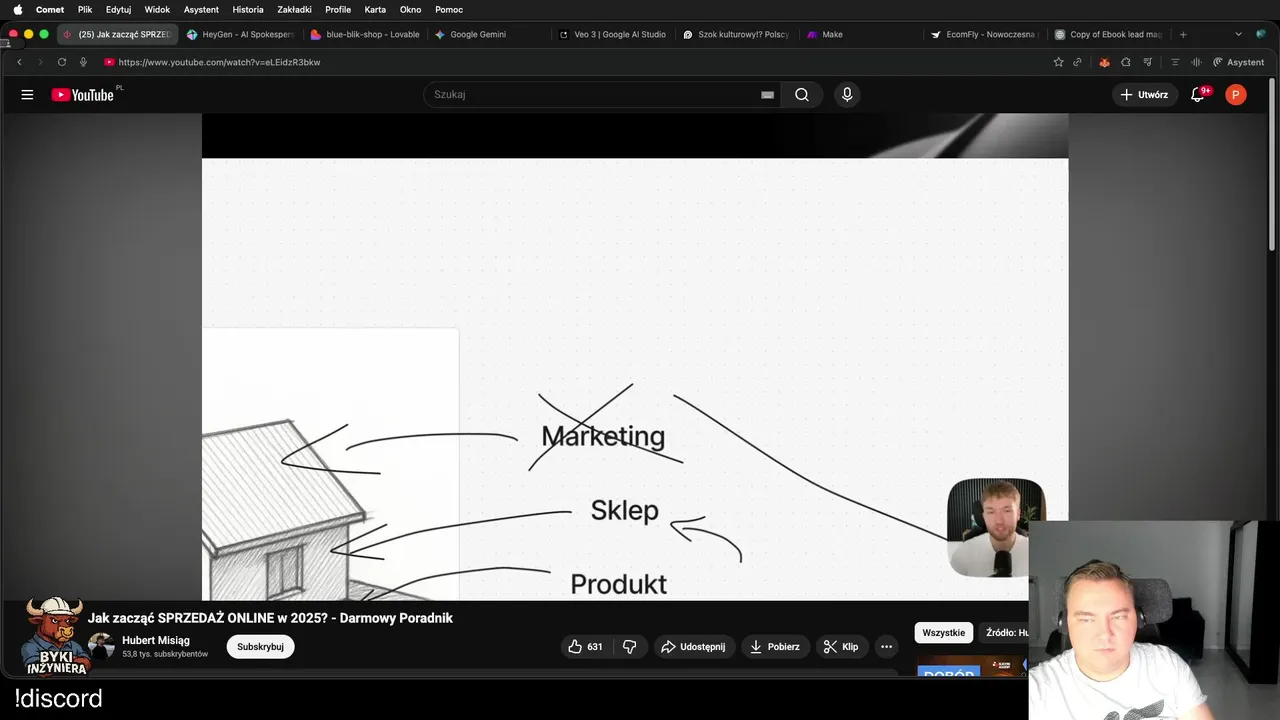This screenshot has height=720, width=1280.
Task: Select the Wszystkie filter chip
Action: 944,633
